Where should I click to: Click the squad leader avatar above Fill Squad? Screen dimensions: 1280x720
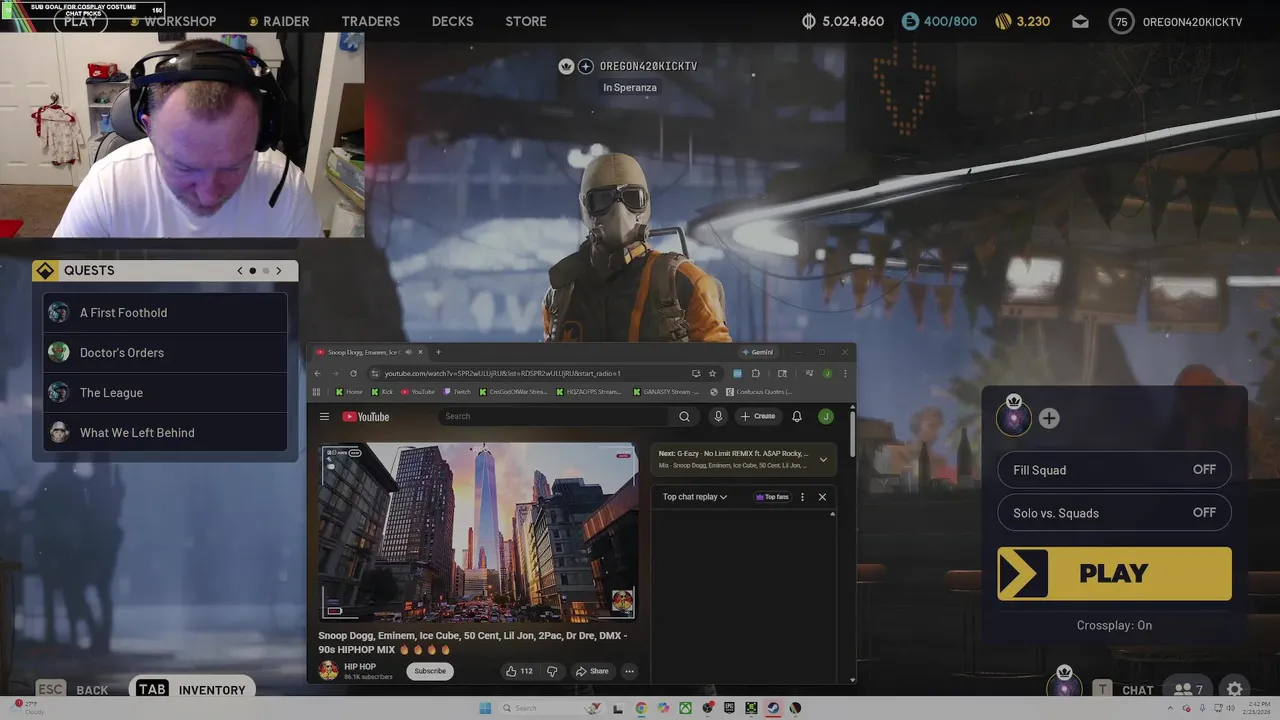tap(1014, 416)
